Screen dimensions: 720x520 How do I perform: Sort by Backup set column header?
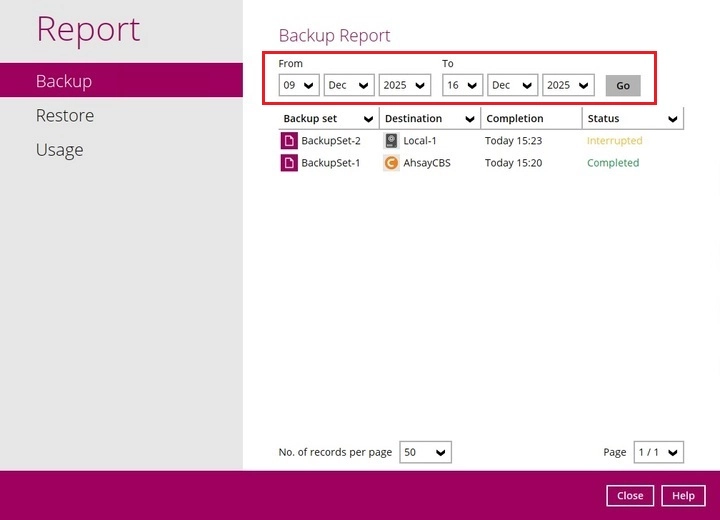click(x=310, y=119)
